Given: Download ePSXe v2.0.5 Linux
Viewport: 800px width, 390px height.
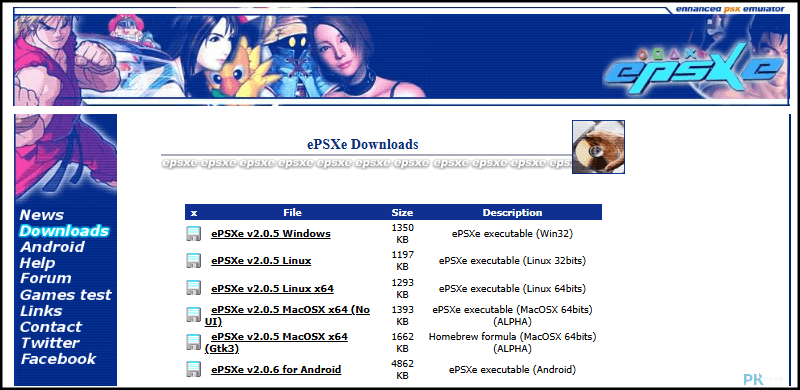Looking at the screenshot, I should (261, 261).
